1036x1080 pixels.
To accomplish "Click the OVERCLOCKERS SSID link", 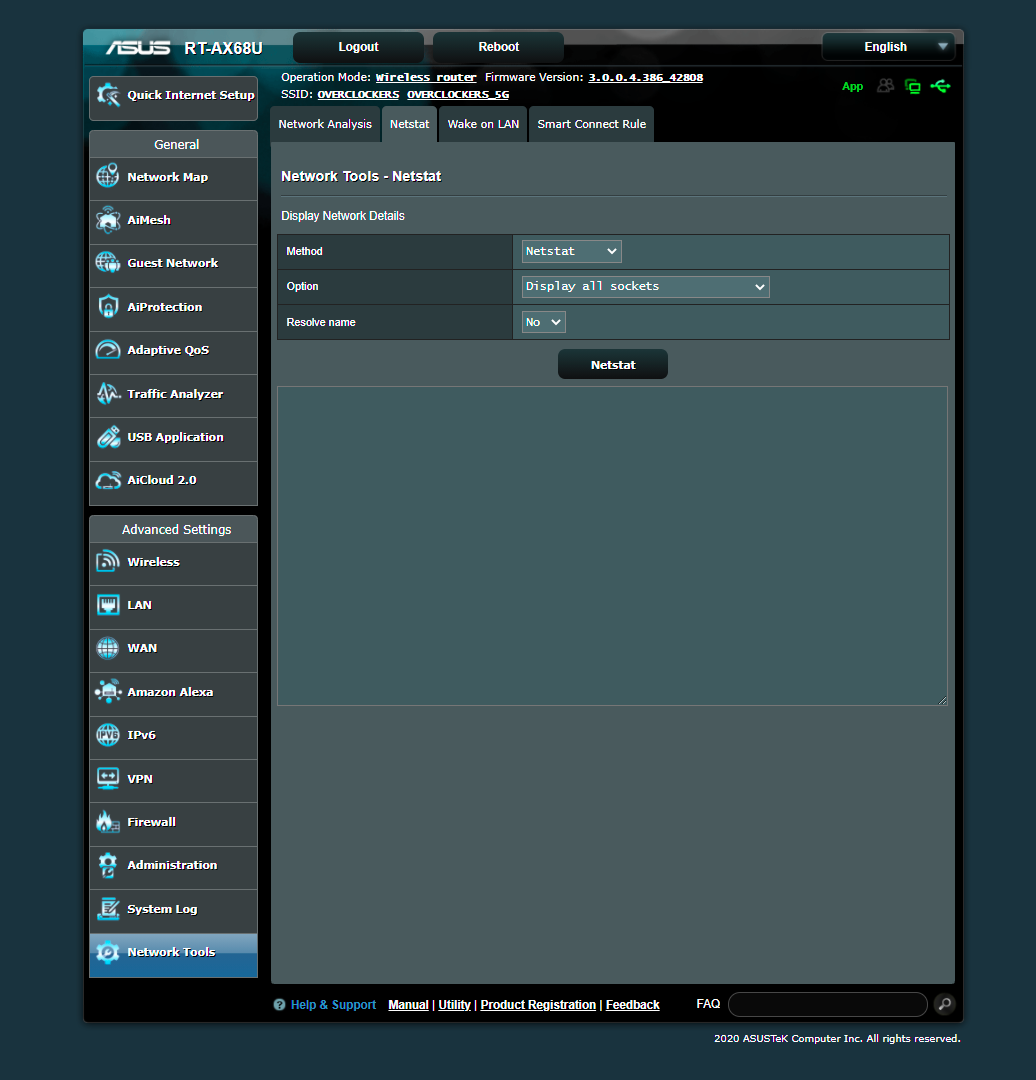I will click(358, 94).
